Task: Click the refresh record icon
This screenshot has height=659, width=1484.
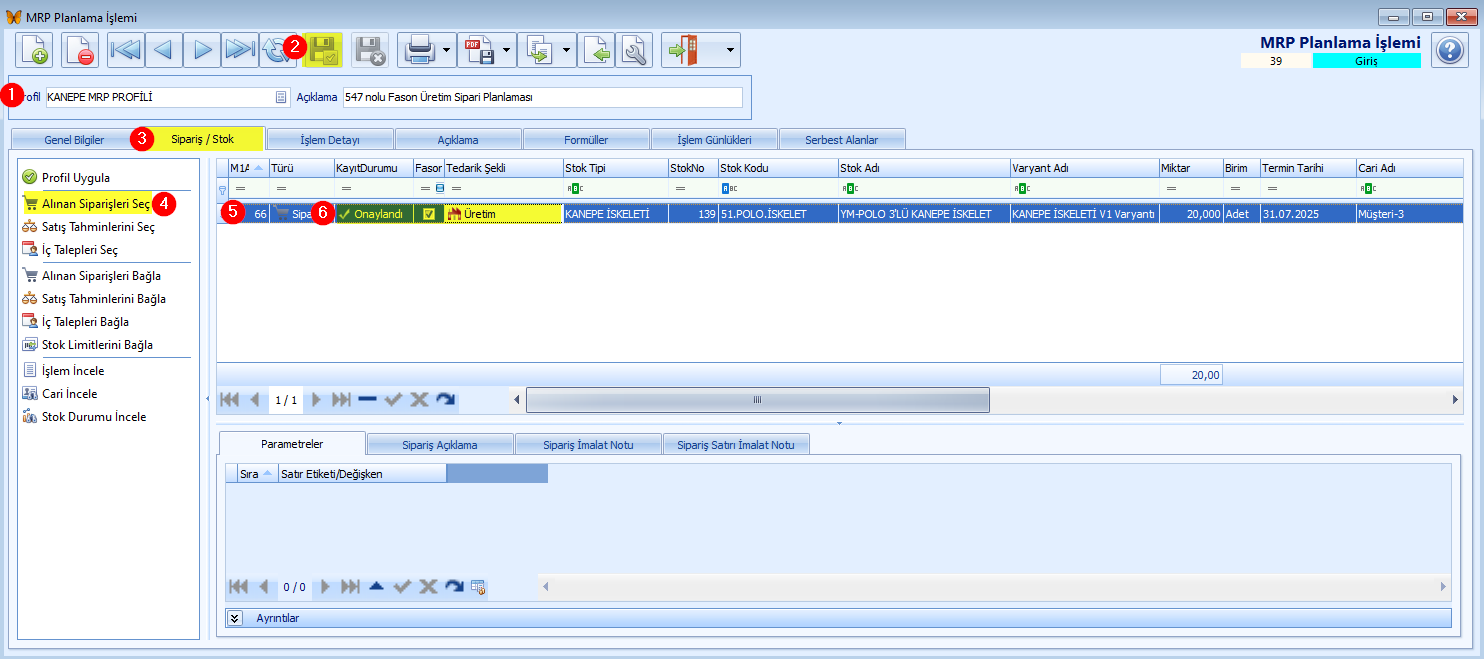Action: [275, 49]
